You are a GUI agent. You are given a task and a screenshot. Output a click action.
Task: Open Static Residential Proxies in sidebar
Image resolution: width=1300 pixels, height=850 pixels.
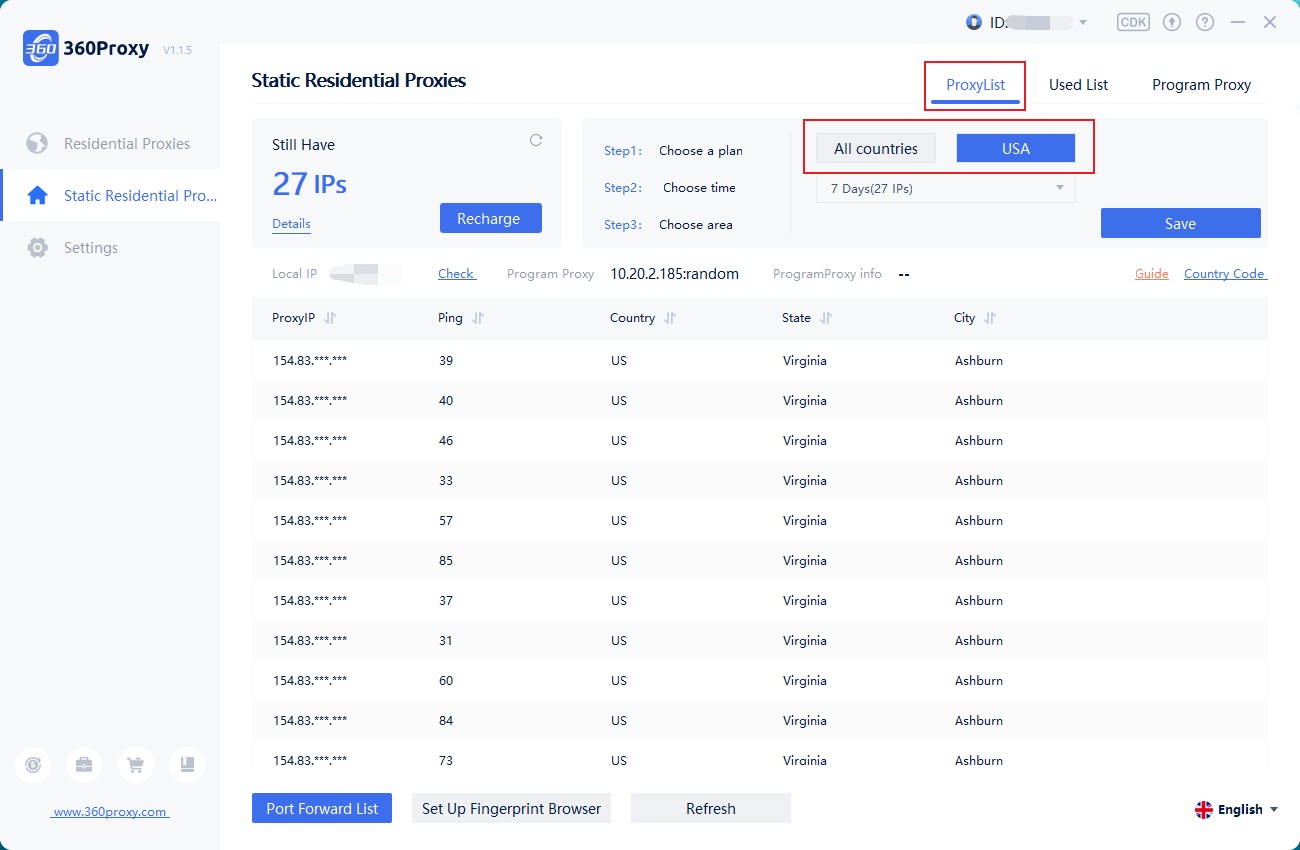[x=110, y=196]
